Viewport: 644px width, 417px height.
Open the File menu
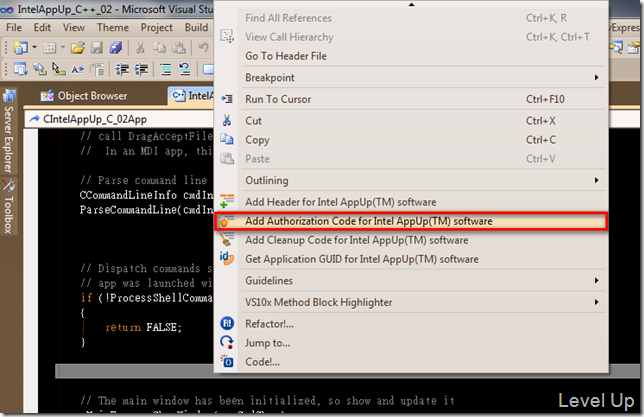click(x=14, y=28)
